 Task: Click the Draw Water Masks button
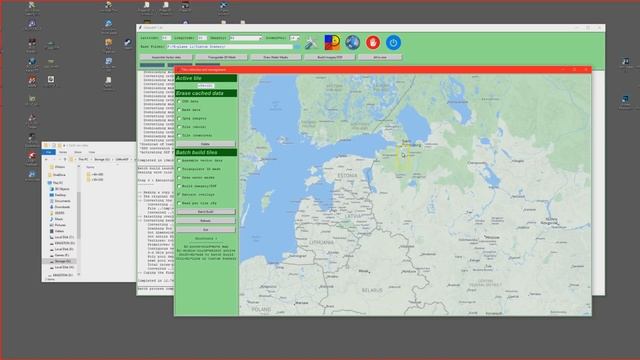[x=276, y=57]
